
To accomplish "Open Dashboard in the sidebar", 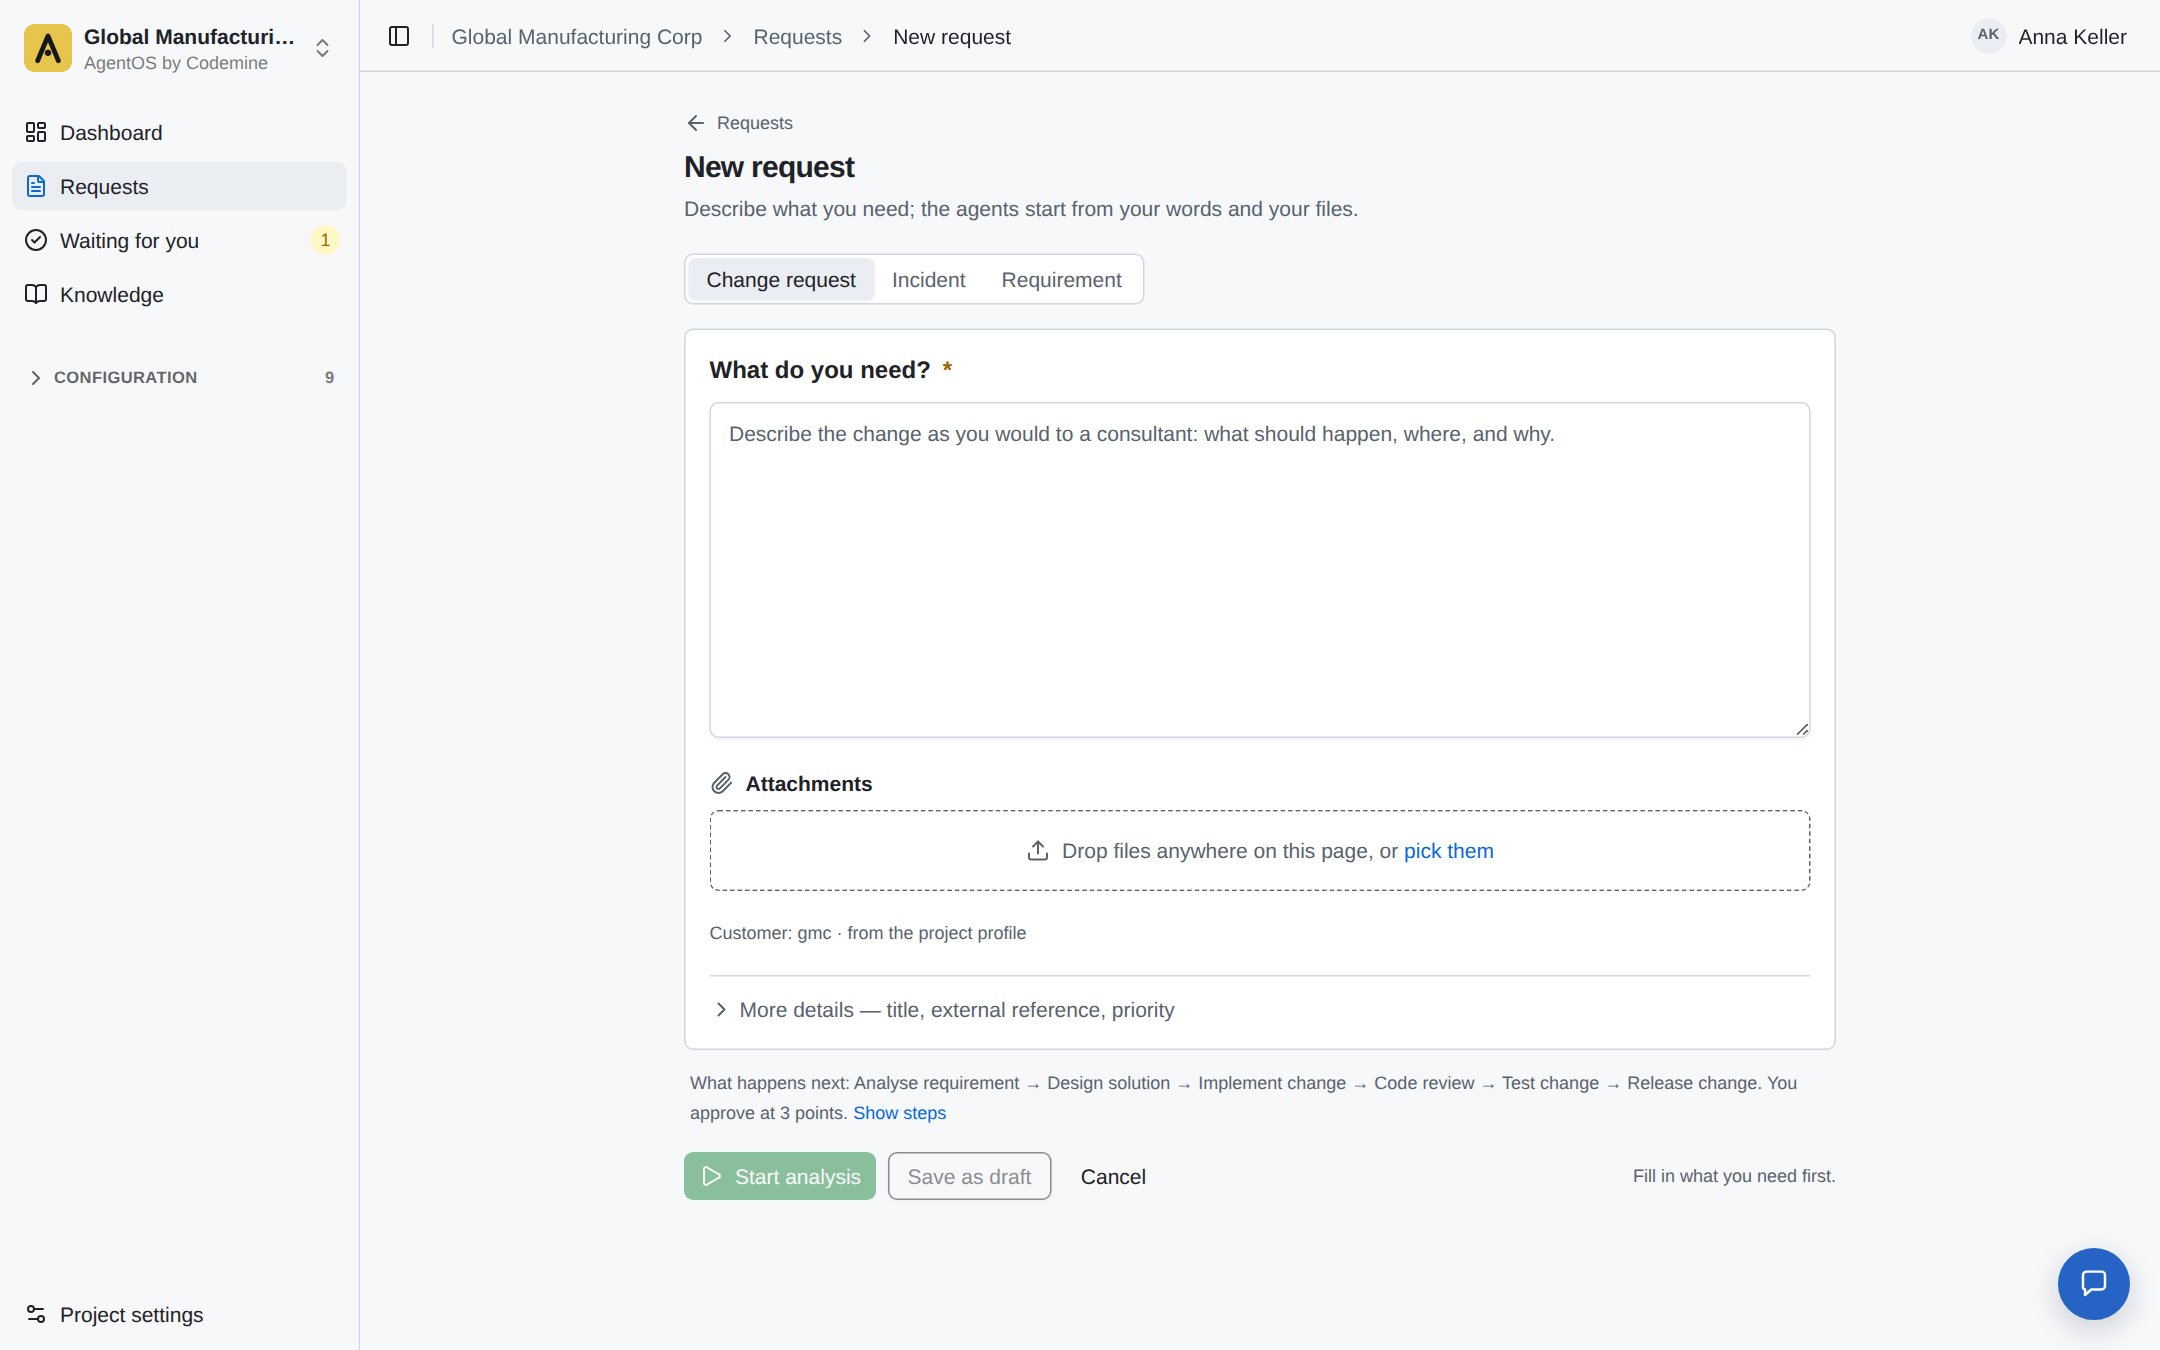I will [x=179, y=133].
